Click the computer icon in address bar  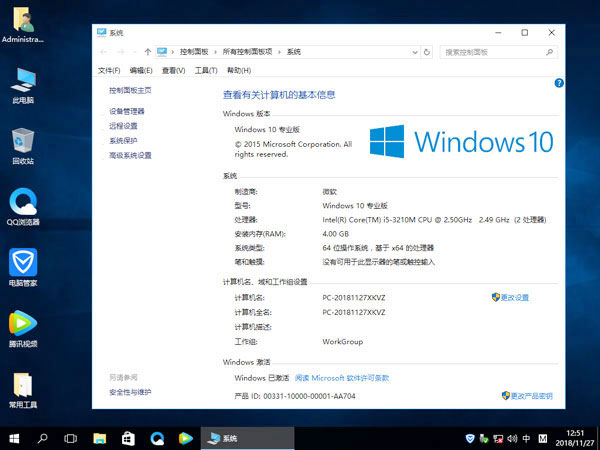pos(162,52)
